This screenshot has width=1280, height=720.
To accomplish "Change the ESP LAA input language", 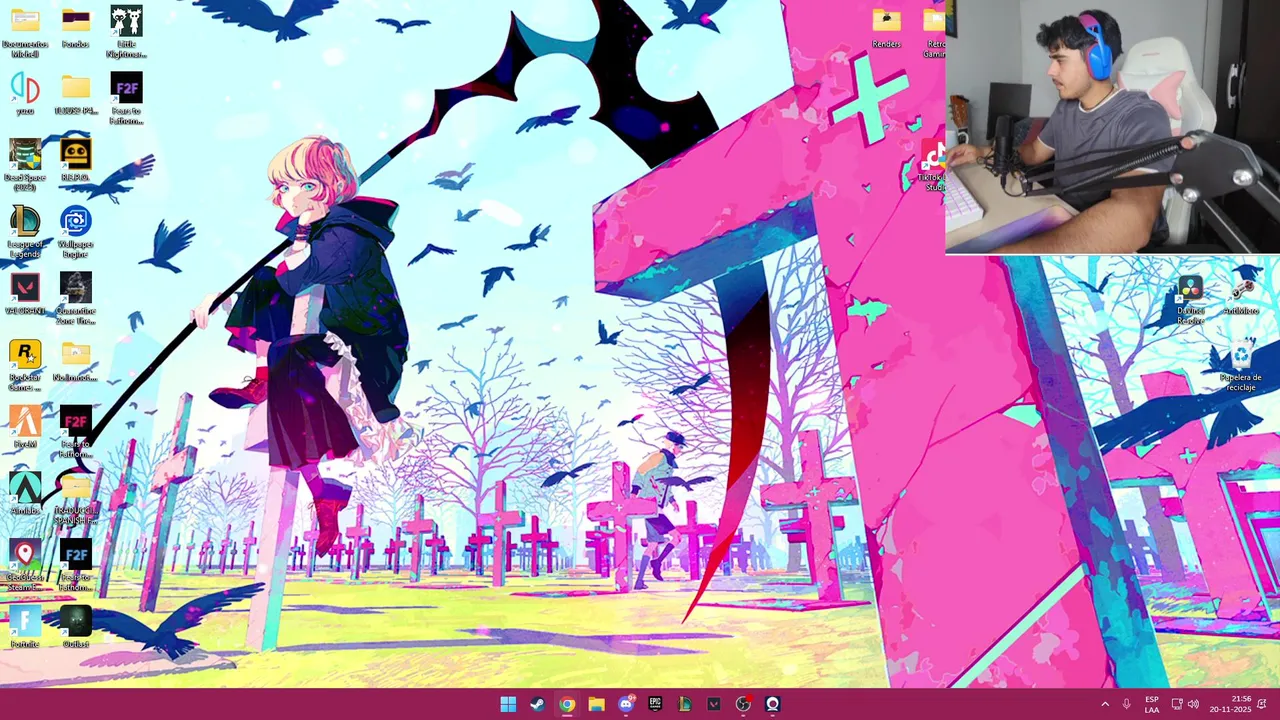I will [x=1152, y=704].
